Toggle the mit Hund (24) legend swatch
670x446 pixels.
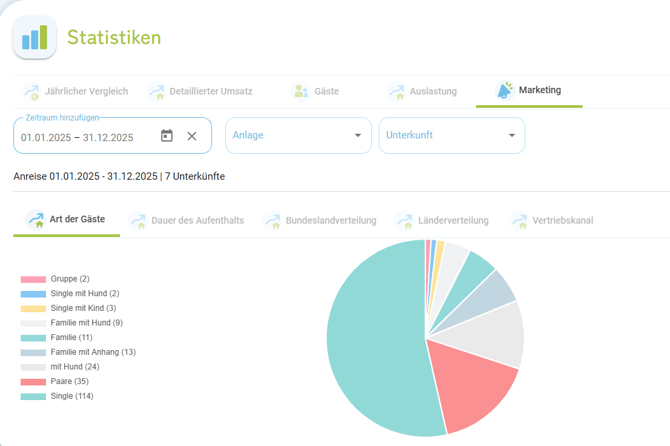(33, 367)
